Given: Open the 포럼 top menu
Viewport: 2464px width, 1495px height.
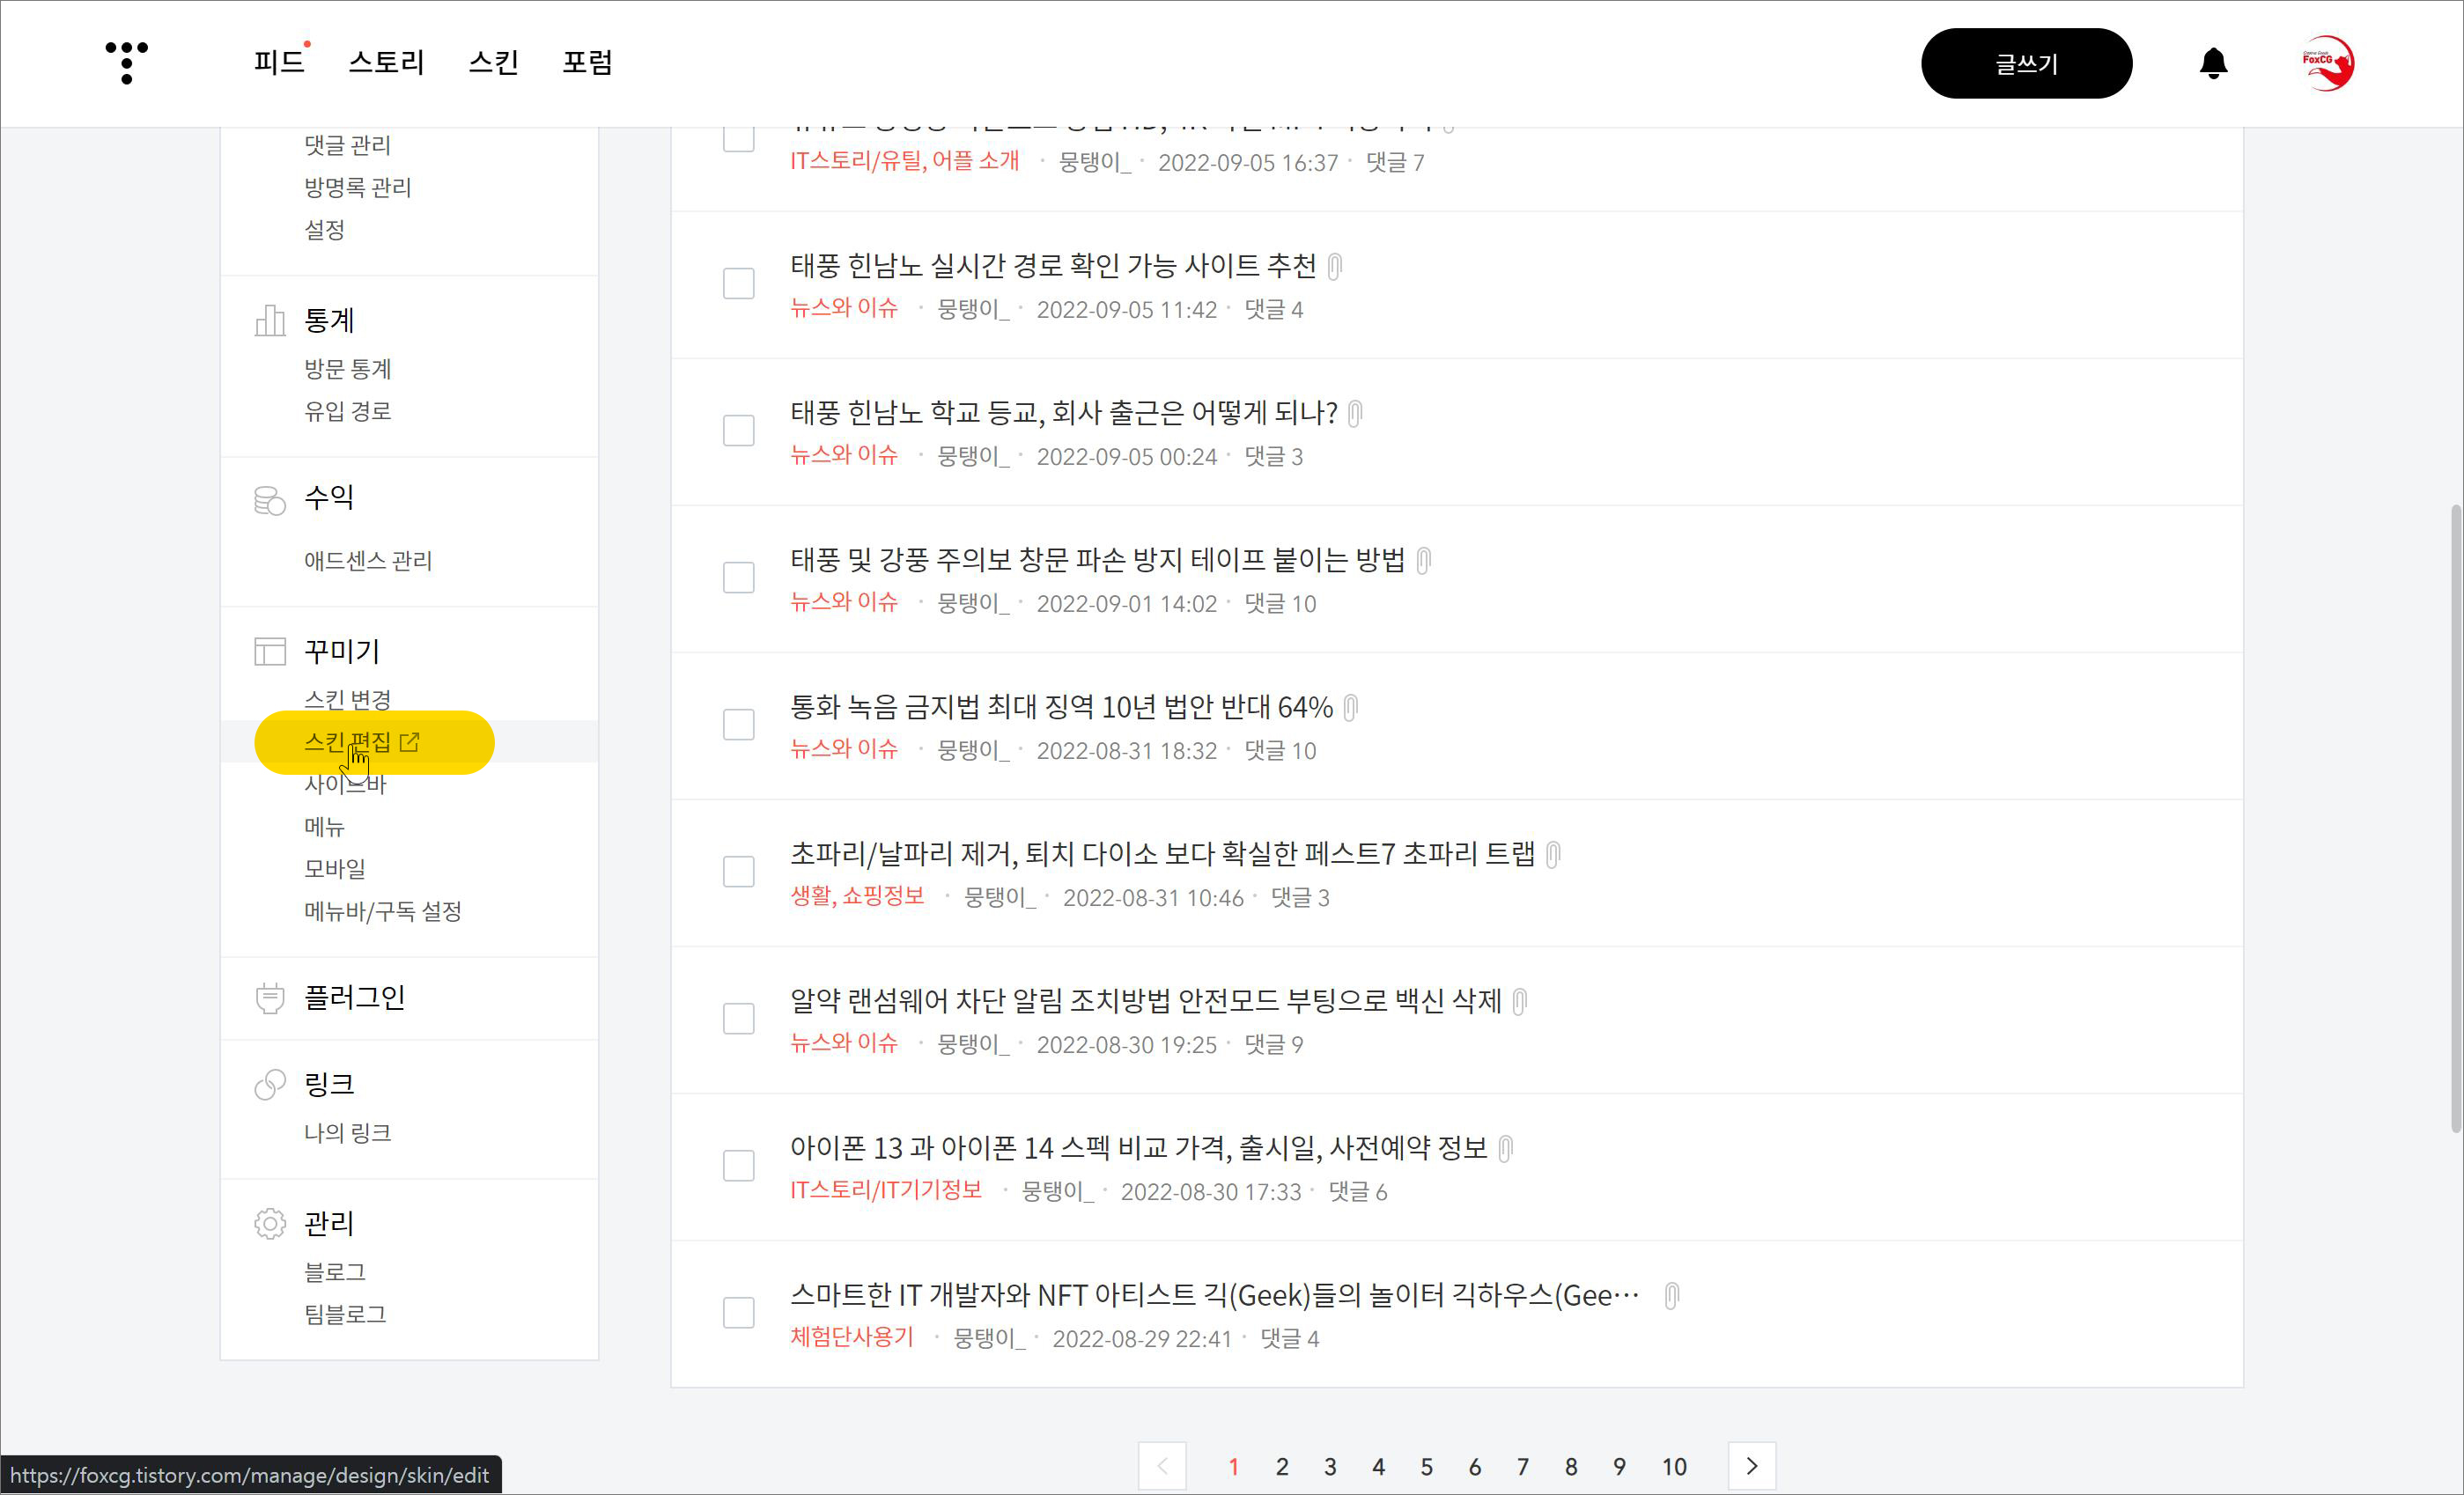Looking at the screenshot, I should (587, 62).
